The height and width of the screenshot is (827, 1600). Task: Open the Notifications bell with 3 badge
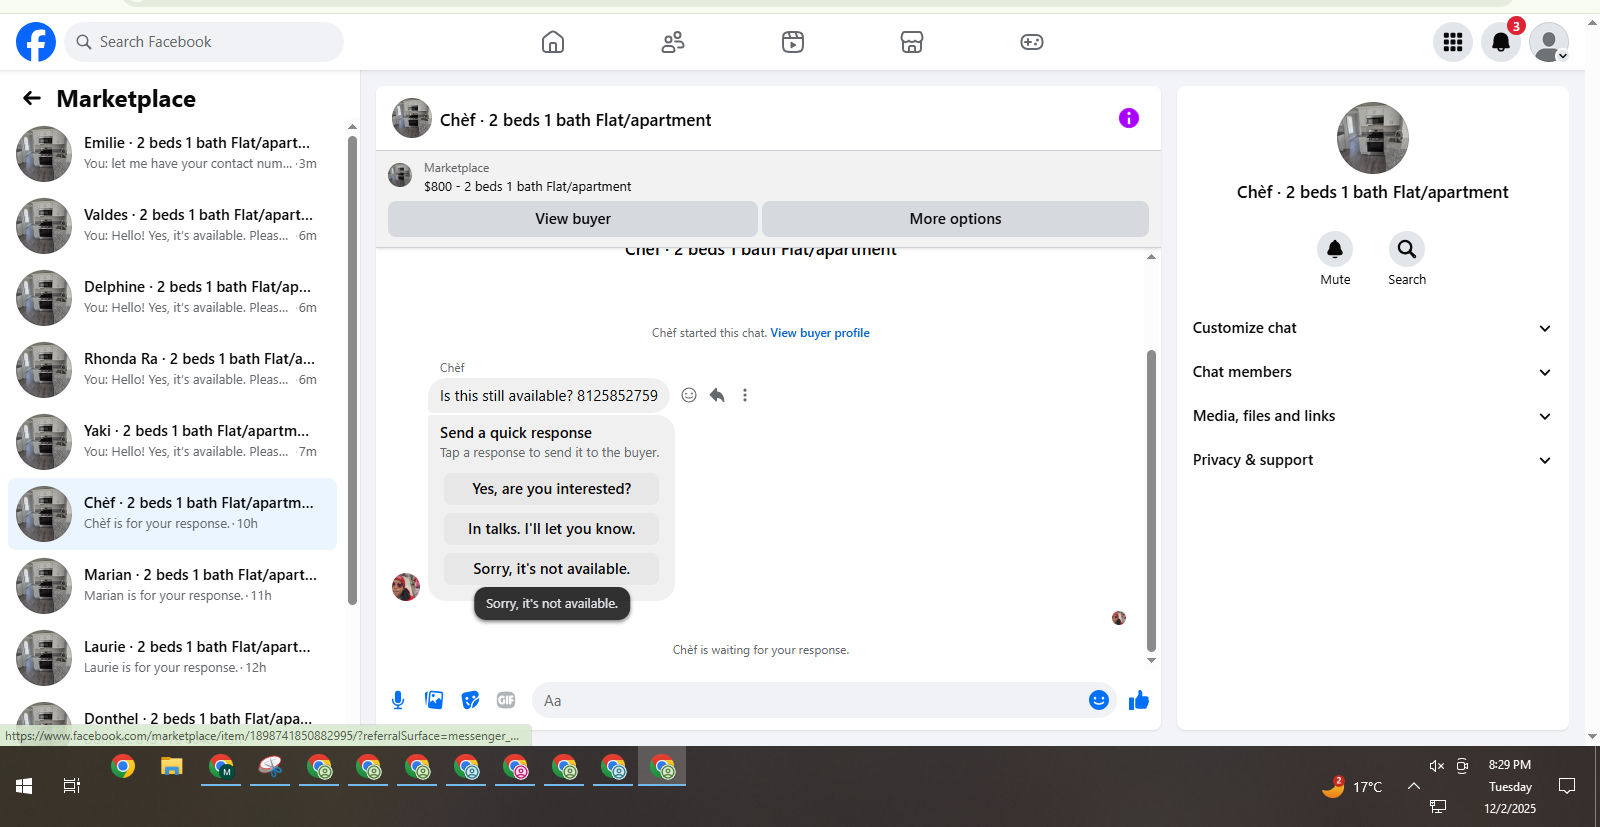pos(1501,42)
